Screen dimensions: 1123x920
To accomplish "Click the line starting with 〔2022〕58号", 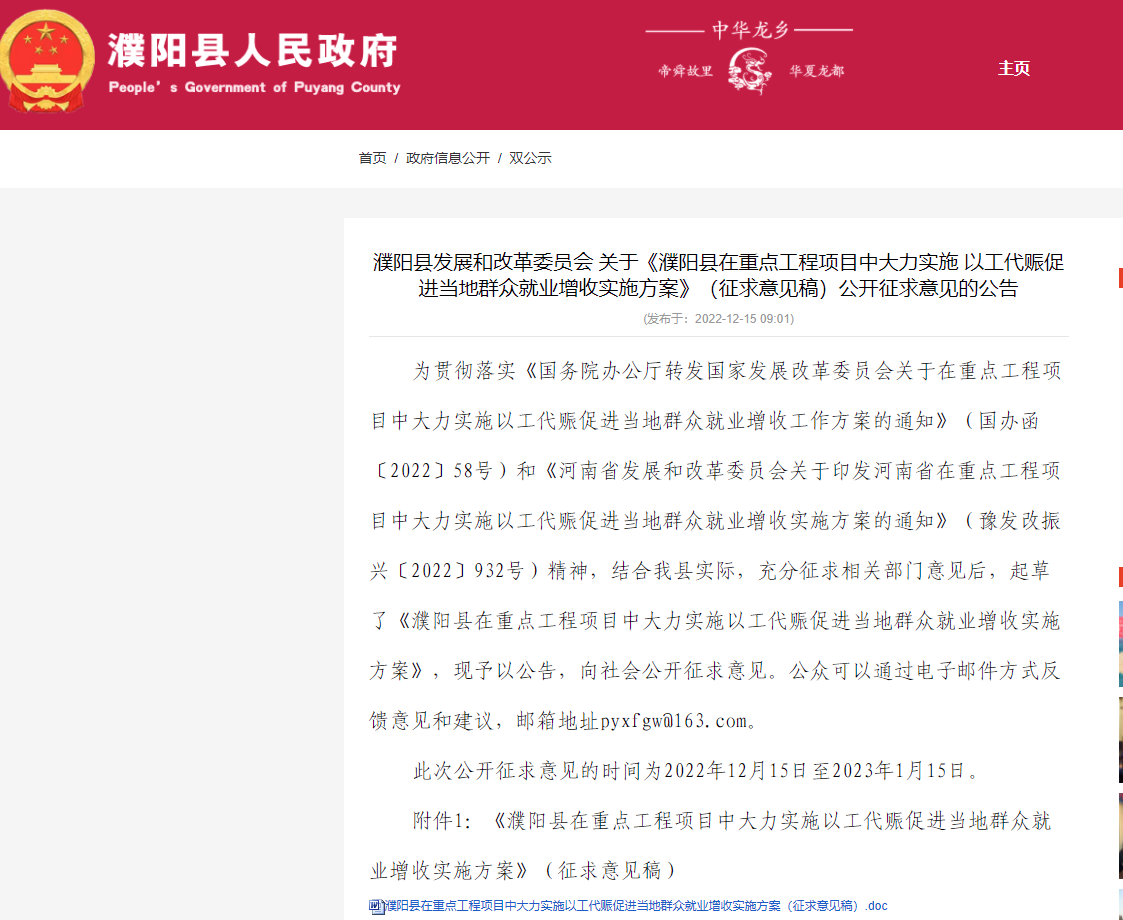I will pos(715,471).
